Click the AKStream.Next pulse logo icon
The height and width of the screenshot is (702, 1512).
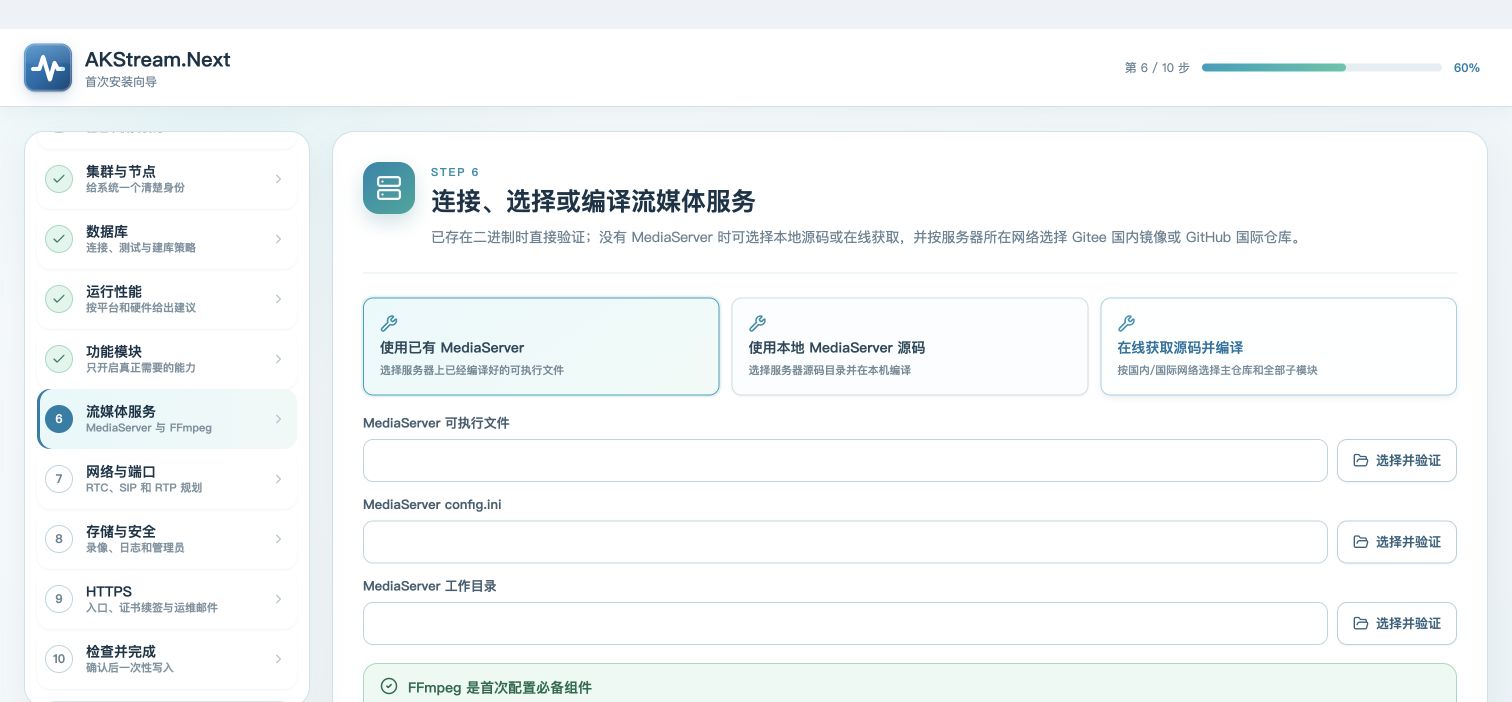(48, 67)
